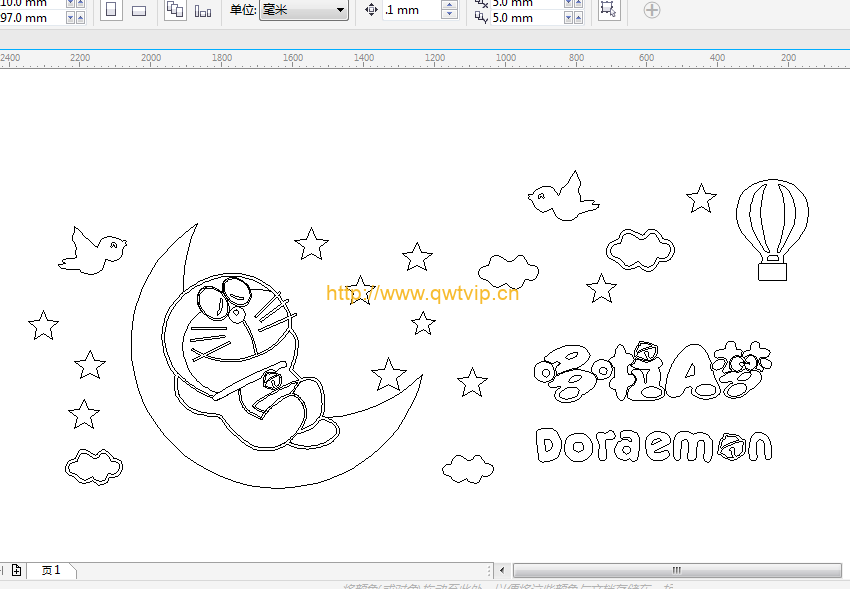Decrease the duplicate distance Y value
This screenshot has width=850, height=589.
(568, 18)
